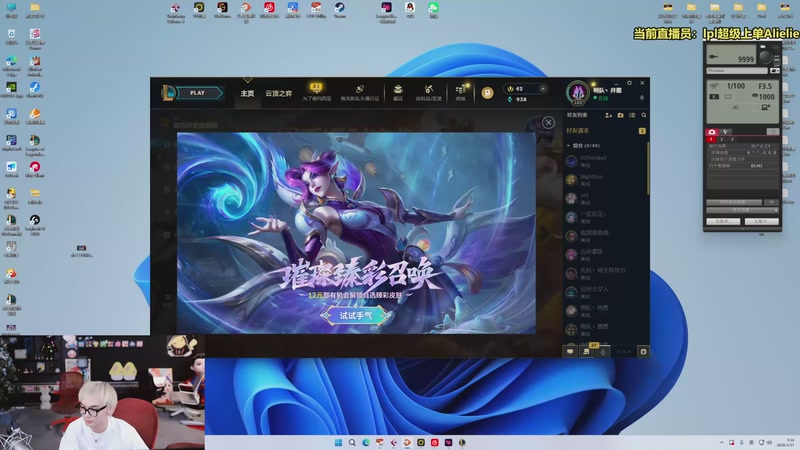
Task: Open QQ penguin desktop icon
Action: pos(410,10)
